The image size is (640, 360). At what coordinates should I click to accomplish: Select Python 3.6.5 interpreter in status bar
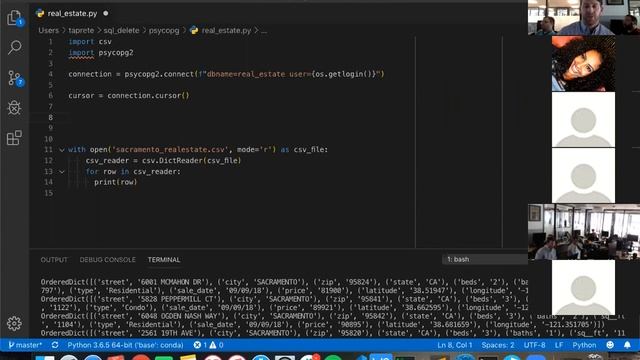tap(125, 345)
